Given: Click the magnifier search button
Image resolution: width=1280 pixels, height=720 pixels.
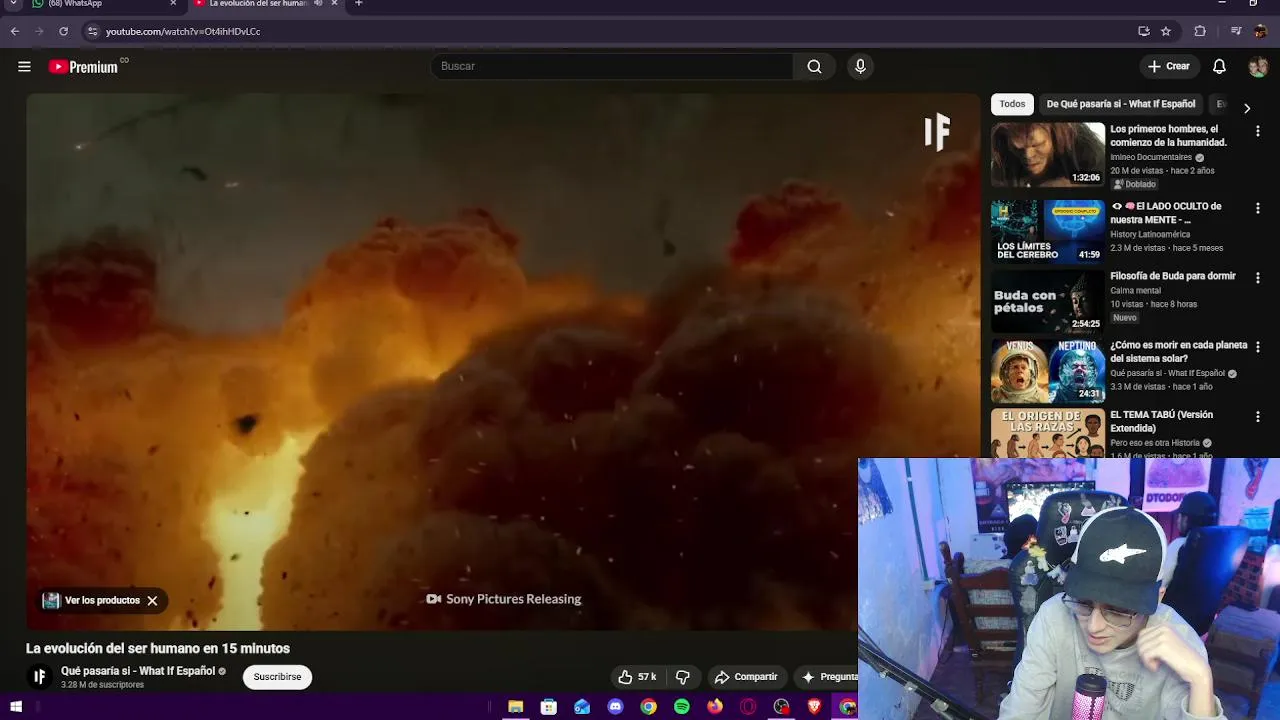Looking at the screenshot, I should [x=814, y=66].
